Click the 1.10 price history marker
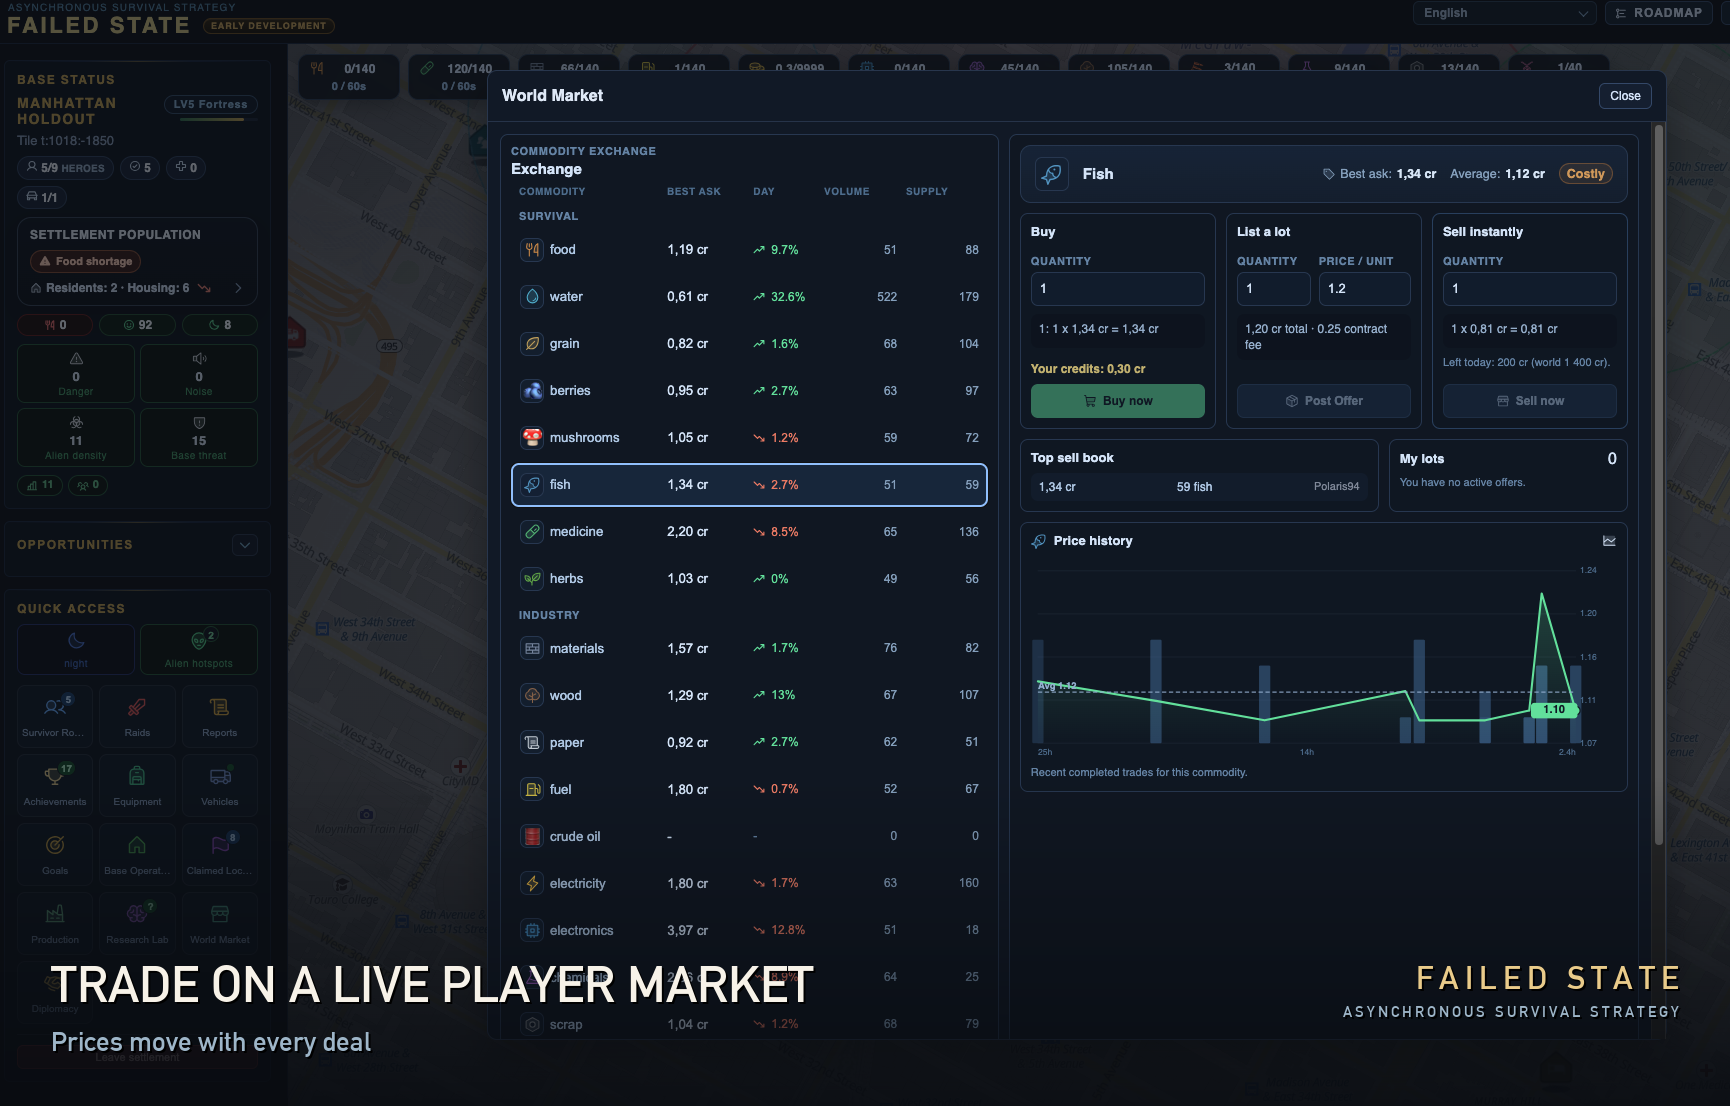Image resolution: width=1730 pixels, height=1106 pixels. pyautogui.click(x=1554, y=710)
